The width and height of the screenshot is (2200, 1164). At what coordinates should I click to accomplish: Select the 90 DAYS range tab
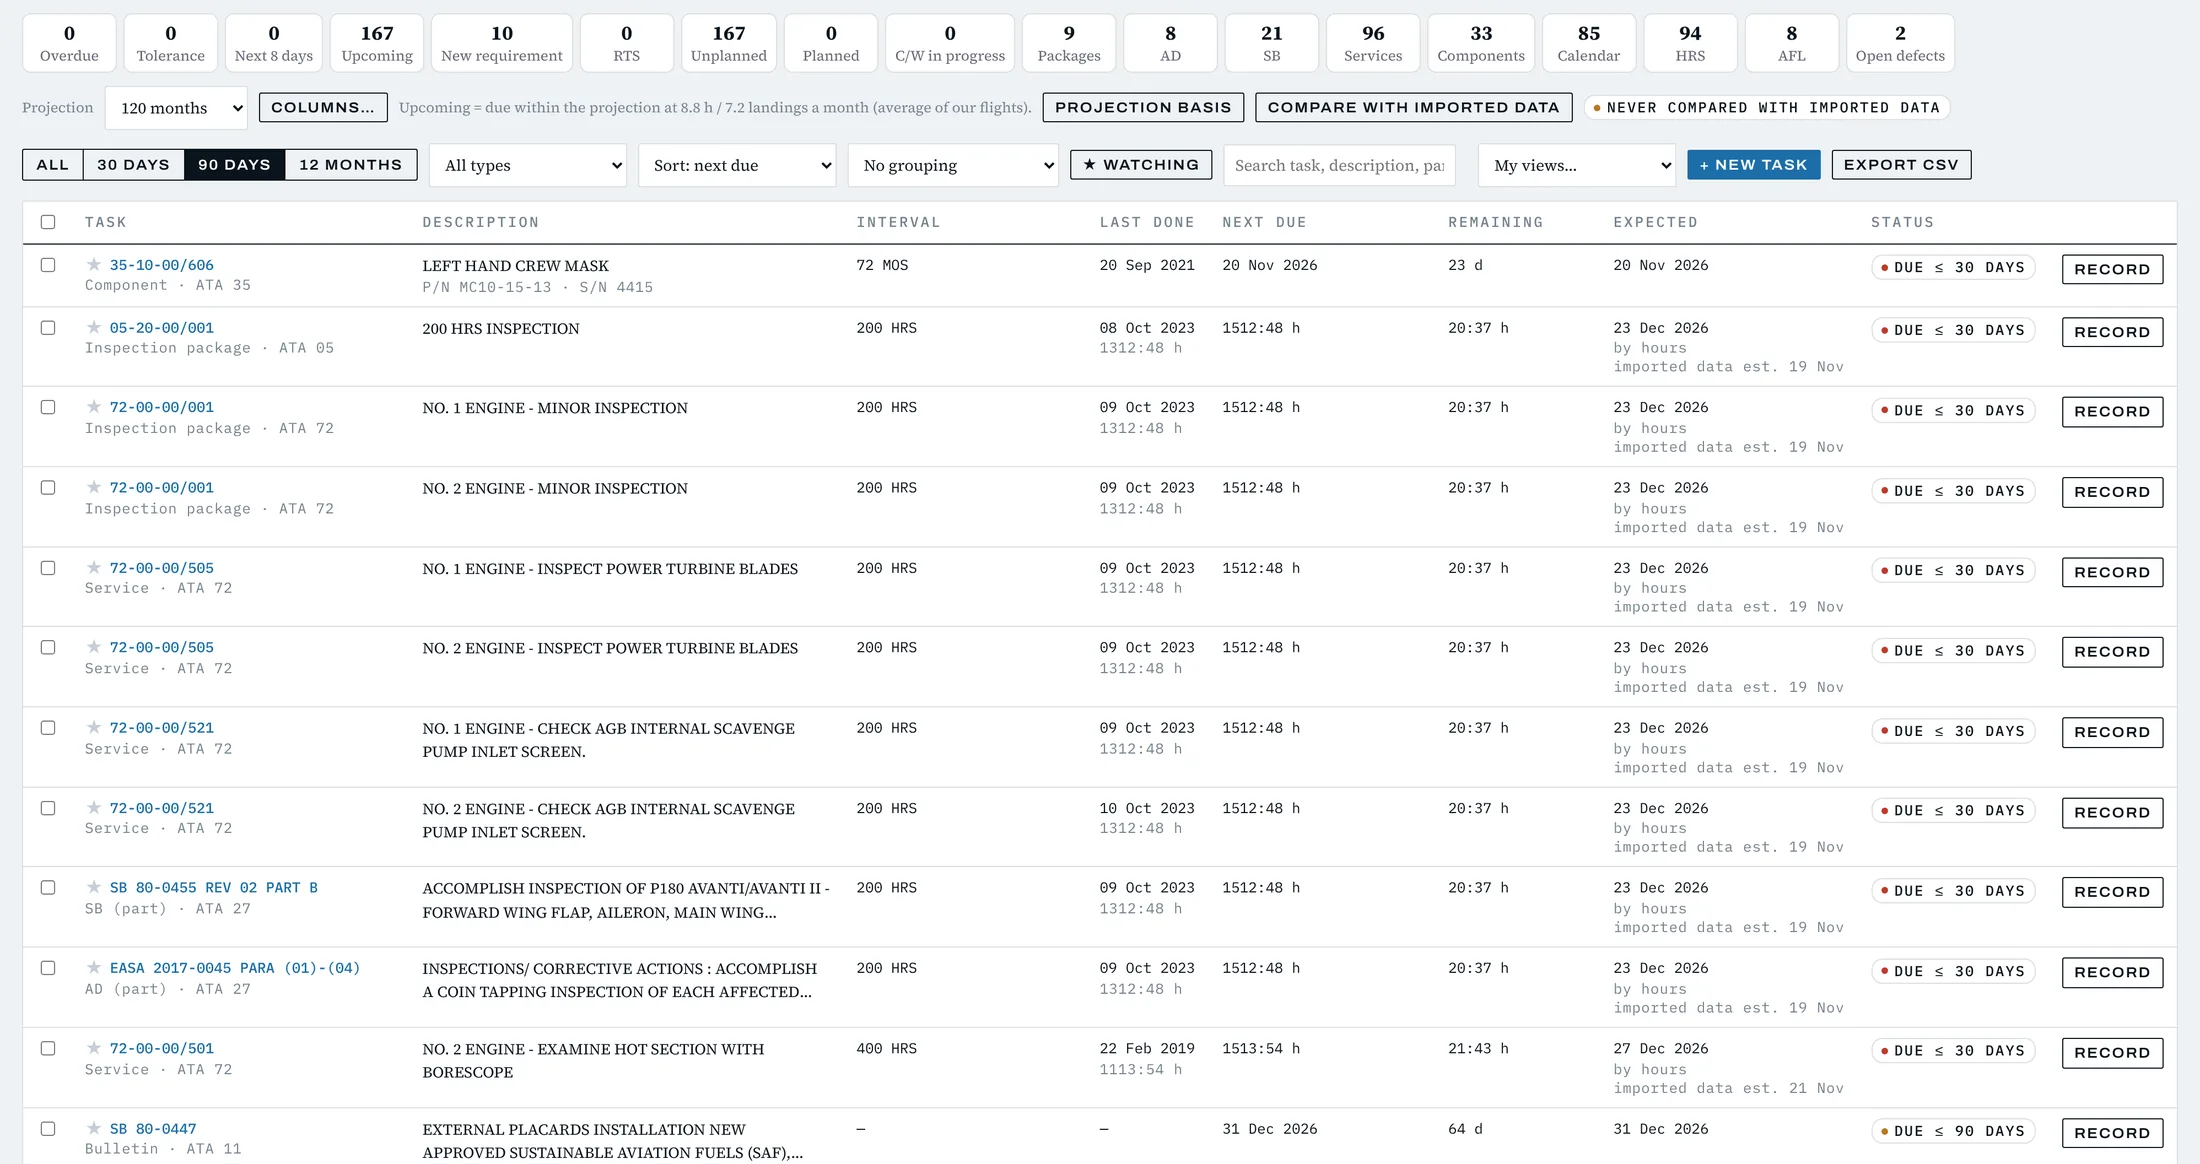(235, 165)
